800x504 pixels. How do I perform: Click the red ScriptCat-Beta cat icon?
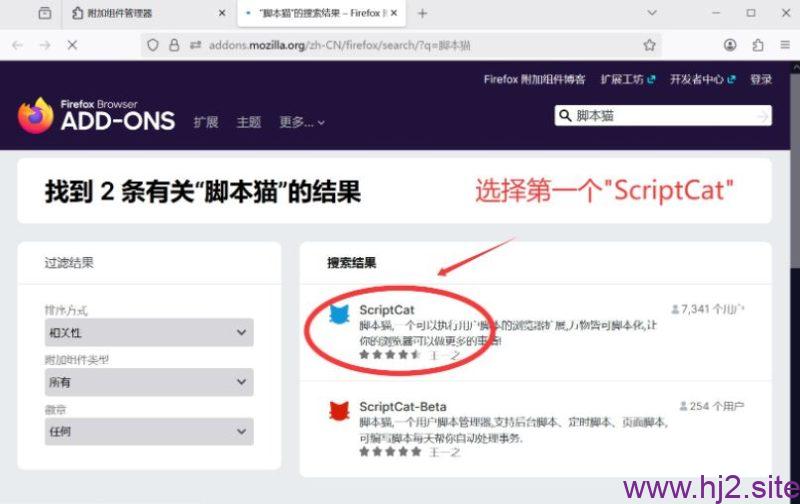click(339, 411)
